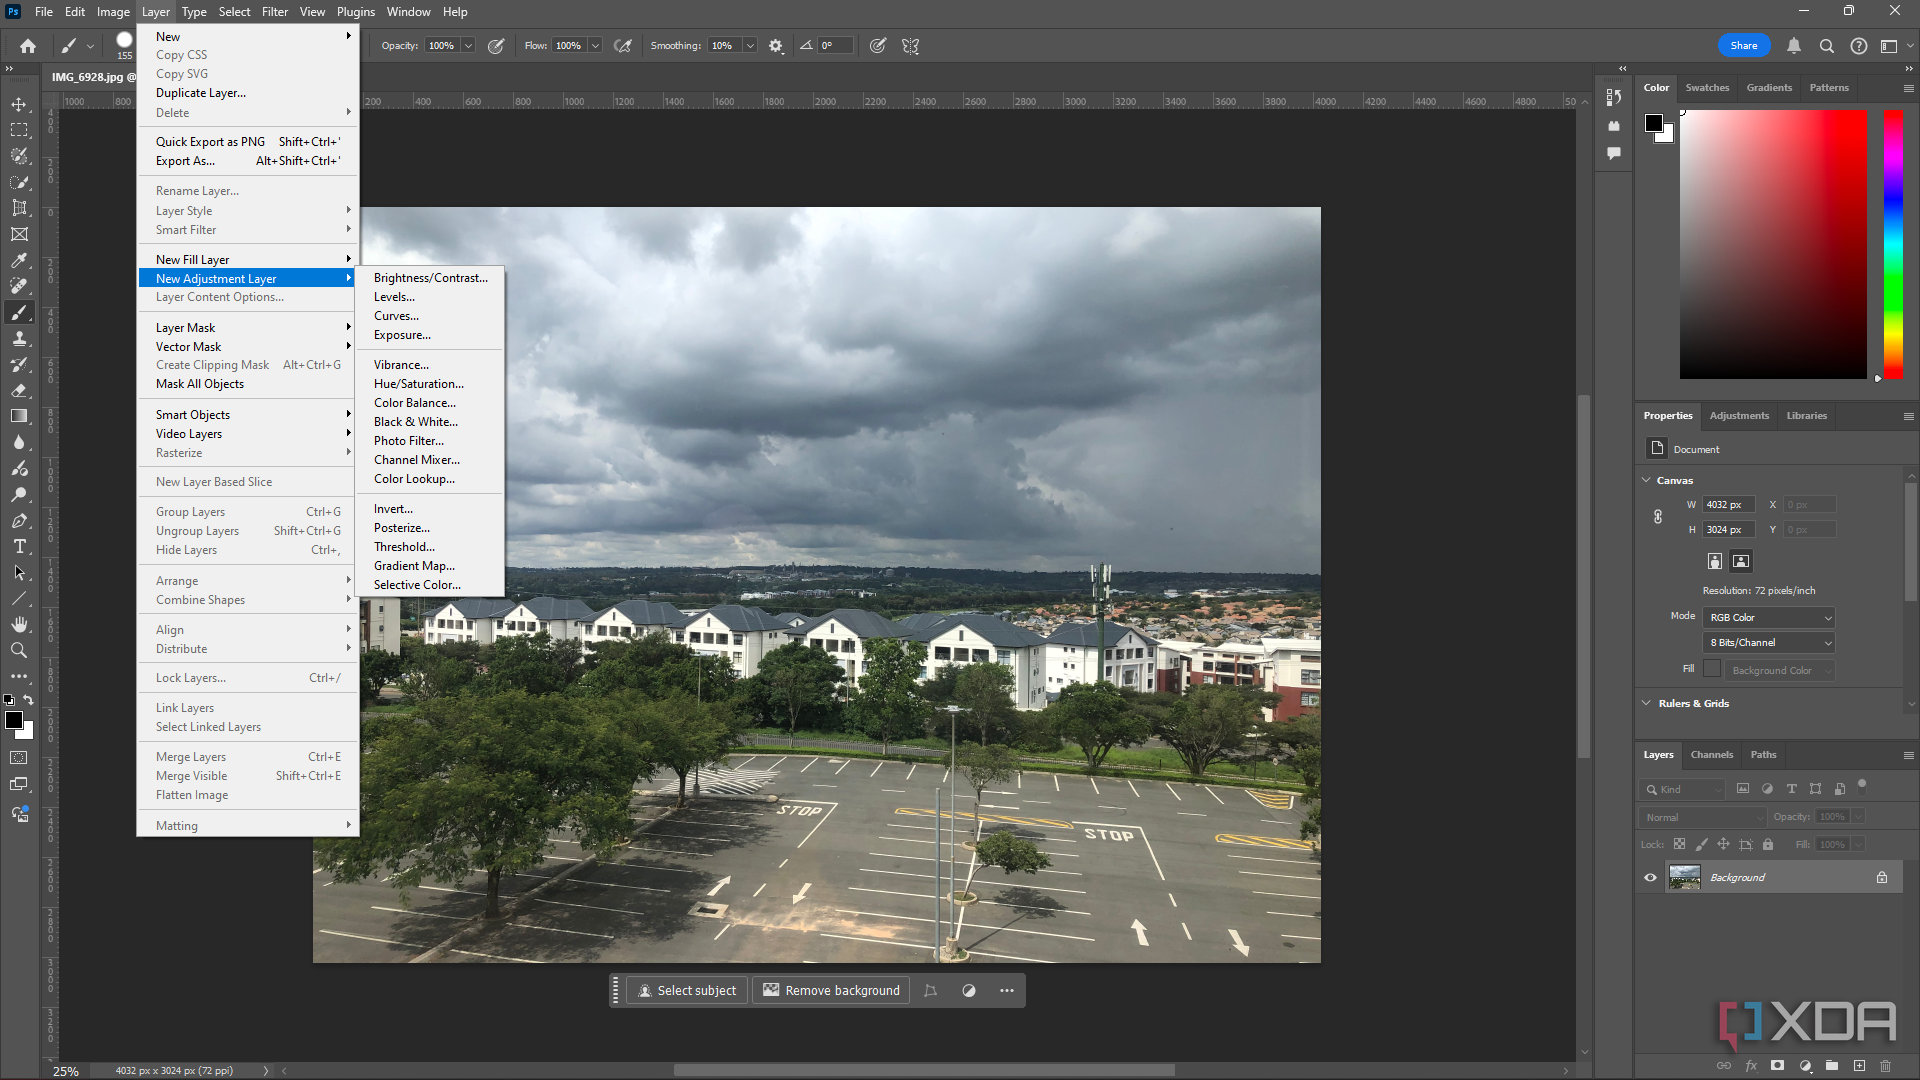Toggle Background layer visibility
Viewport: 1920px width, 1080px height.
pos(1648,877)
